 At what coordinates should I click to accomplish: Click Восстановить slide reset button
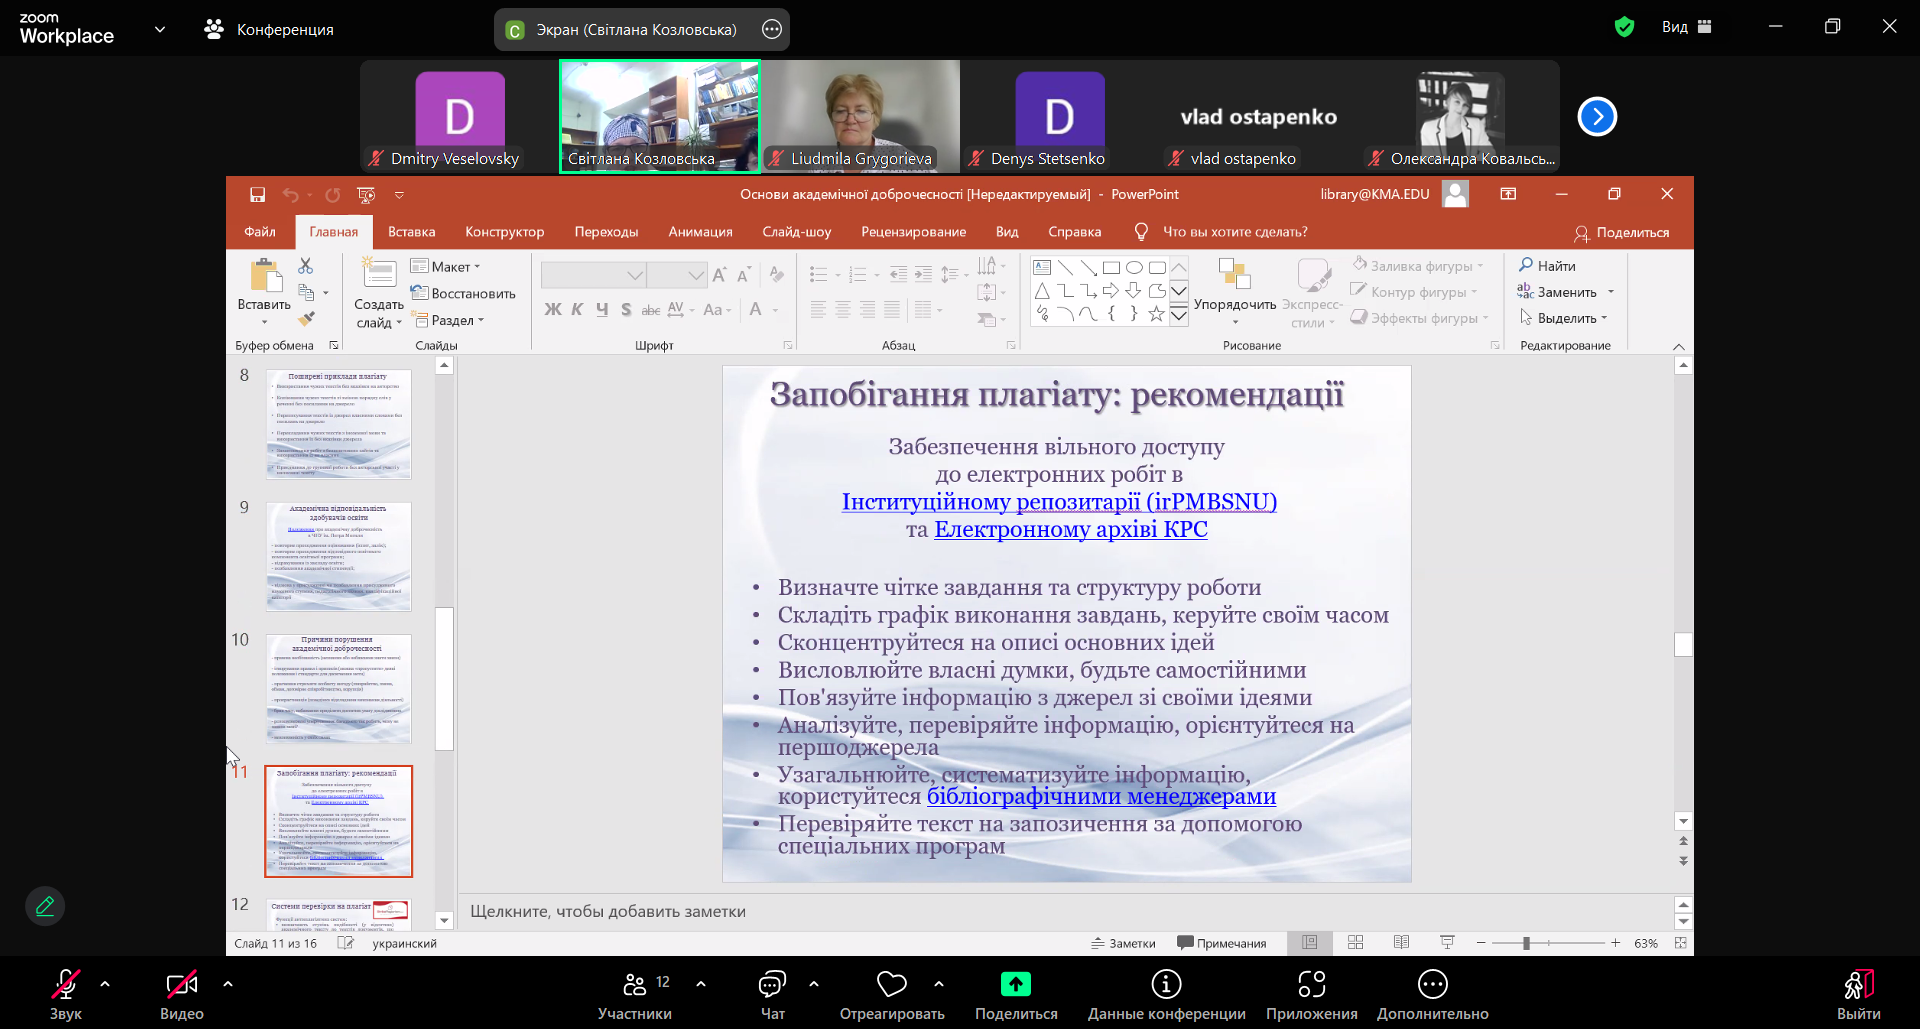coord(463,293)
